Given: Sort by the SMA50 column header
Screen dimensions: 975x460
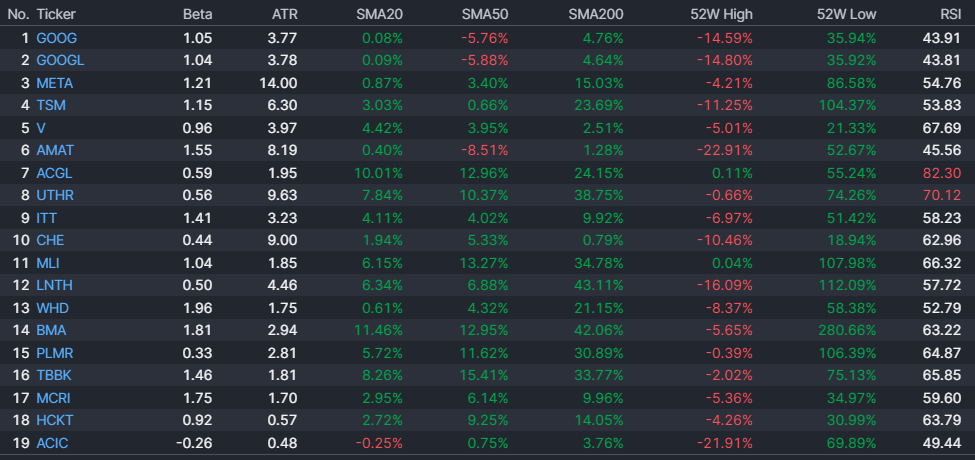Looking at the screenshot, I should [x=485, y=15].
